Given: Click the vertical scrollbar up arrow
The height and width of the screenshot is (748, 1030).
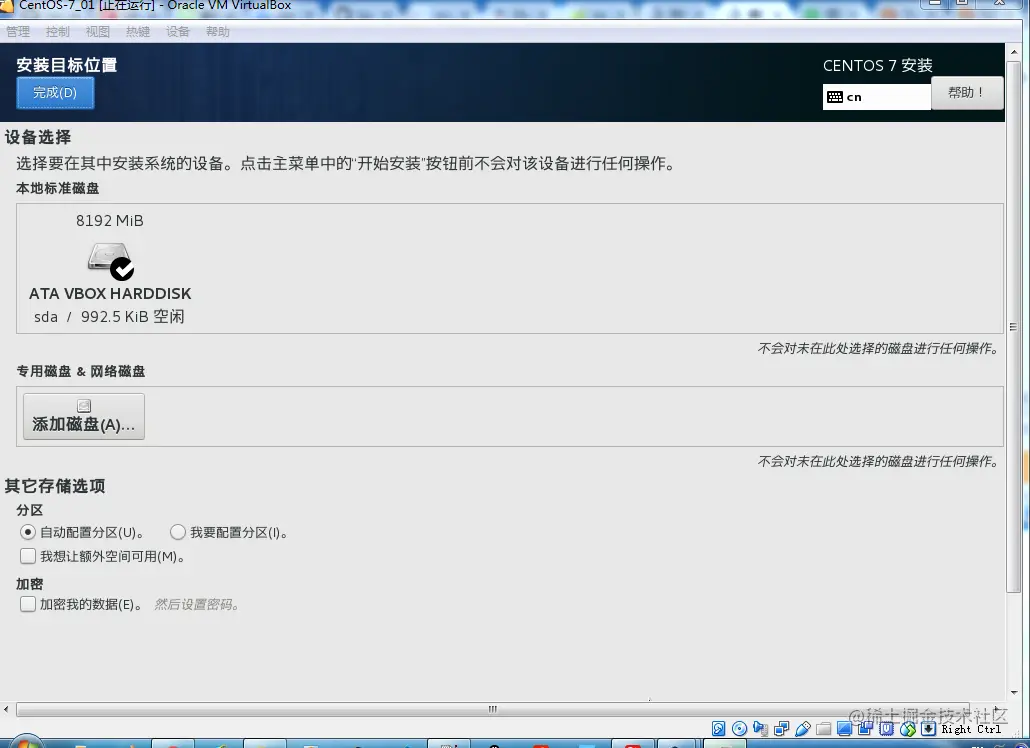Looking at the screenshot, I should click(1014, 51).
